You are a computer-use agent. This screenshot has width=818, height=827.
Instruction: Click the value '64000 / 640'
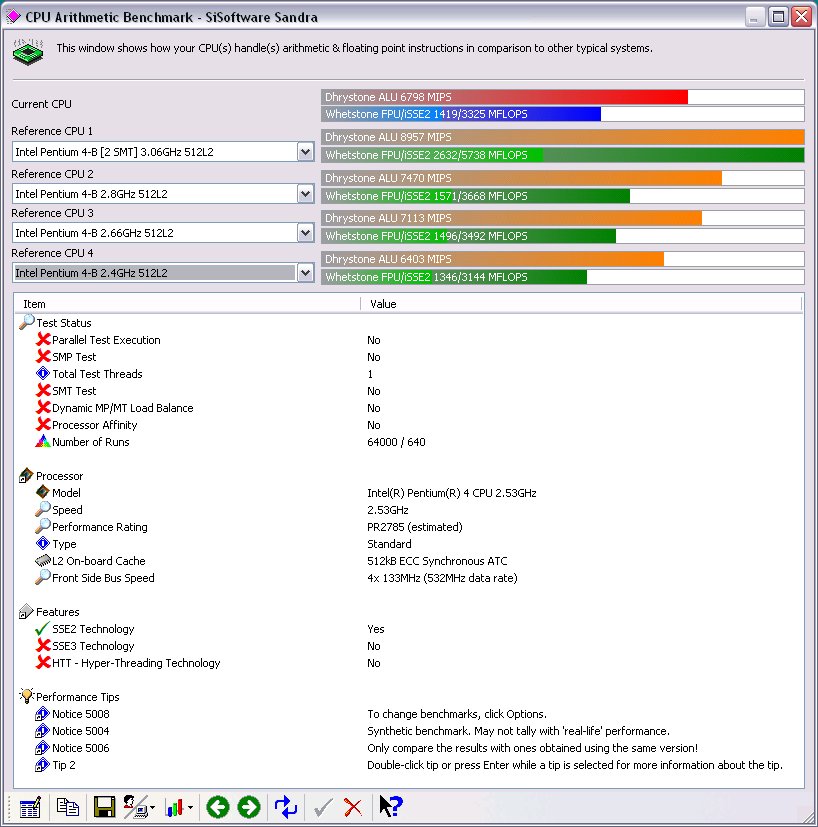click(x=396, y=442)
